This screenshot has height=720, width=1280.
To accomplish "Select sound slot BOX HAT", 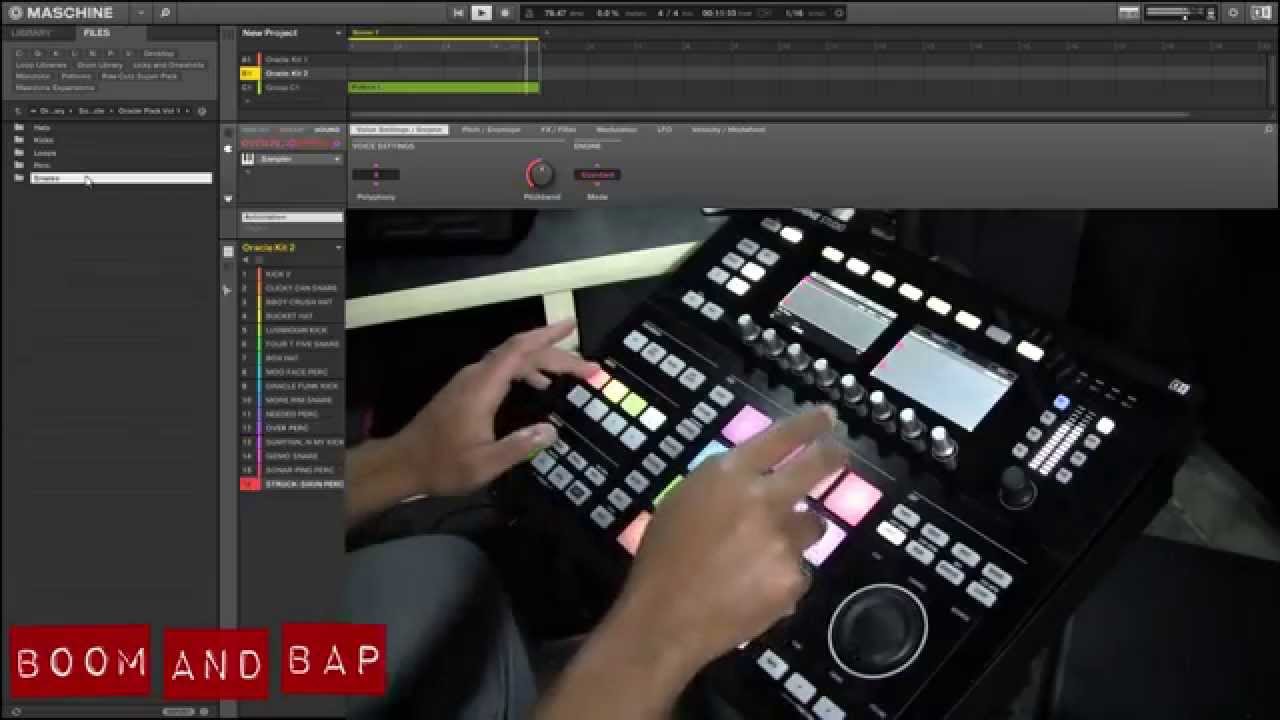I will (291, 358).
